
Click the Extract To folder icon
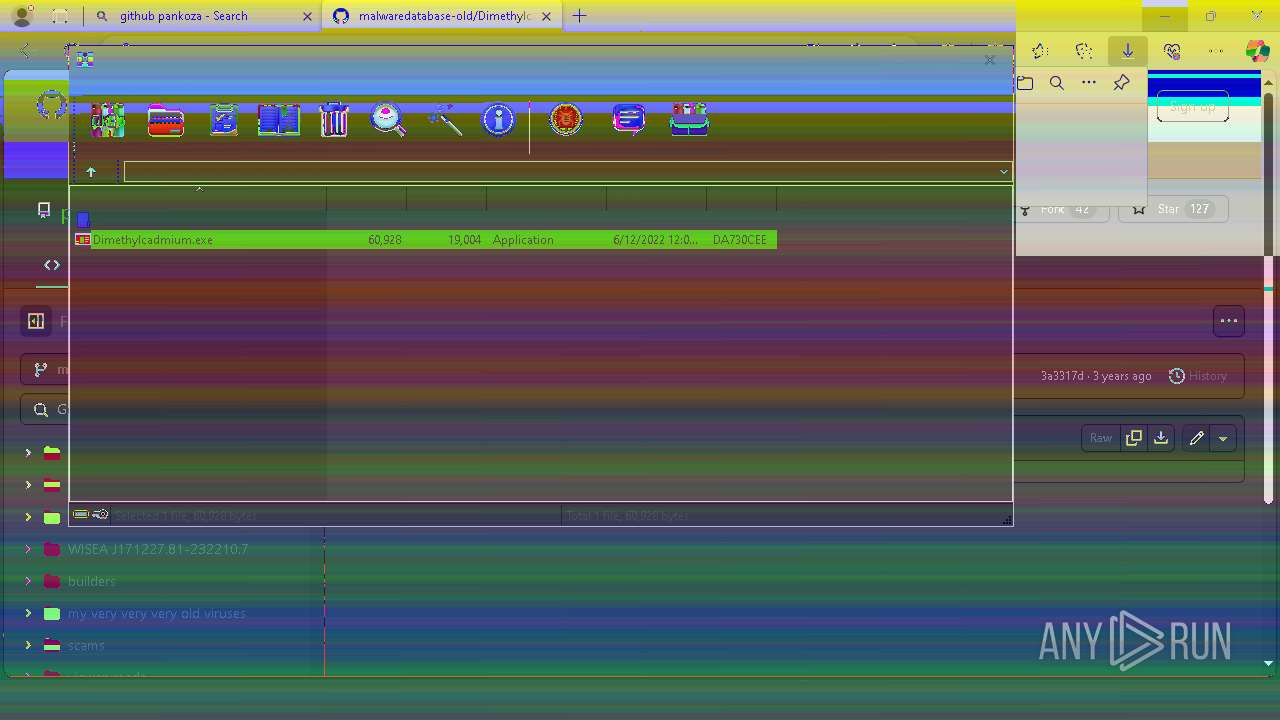point(166,120)
